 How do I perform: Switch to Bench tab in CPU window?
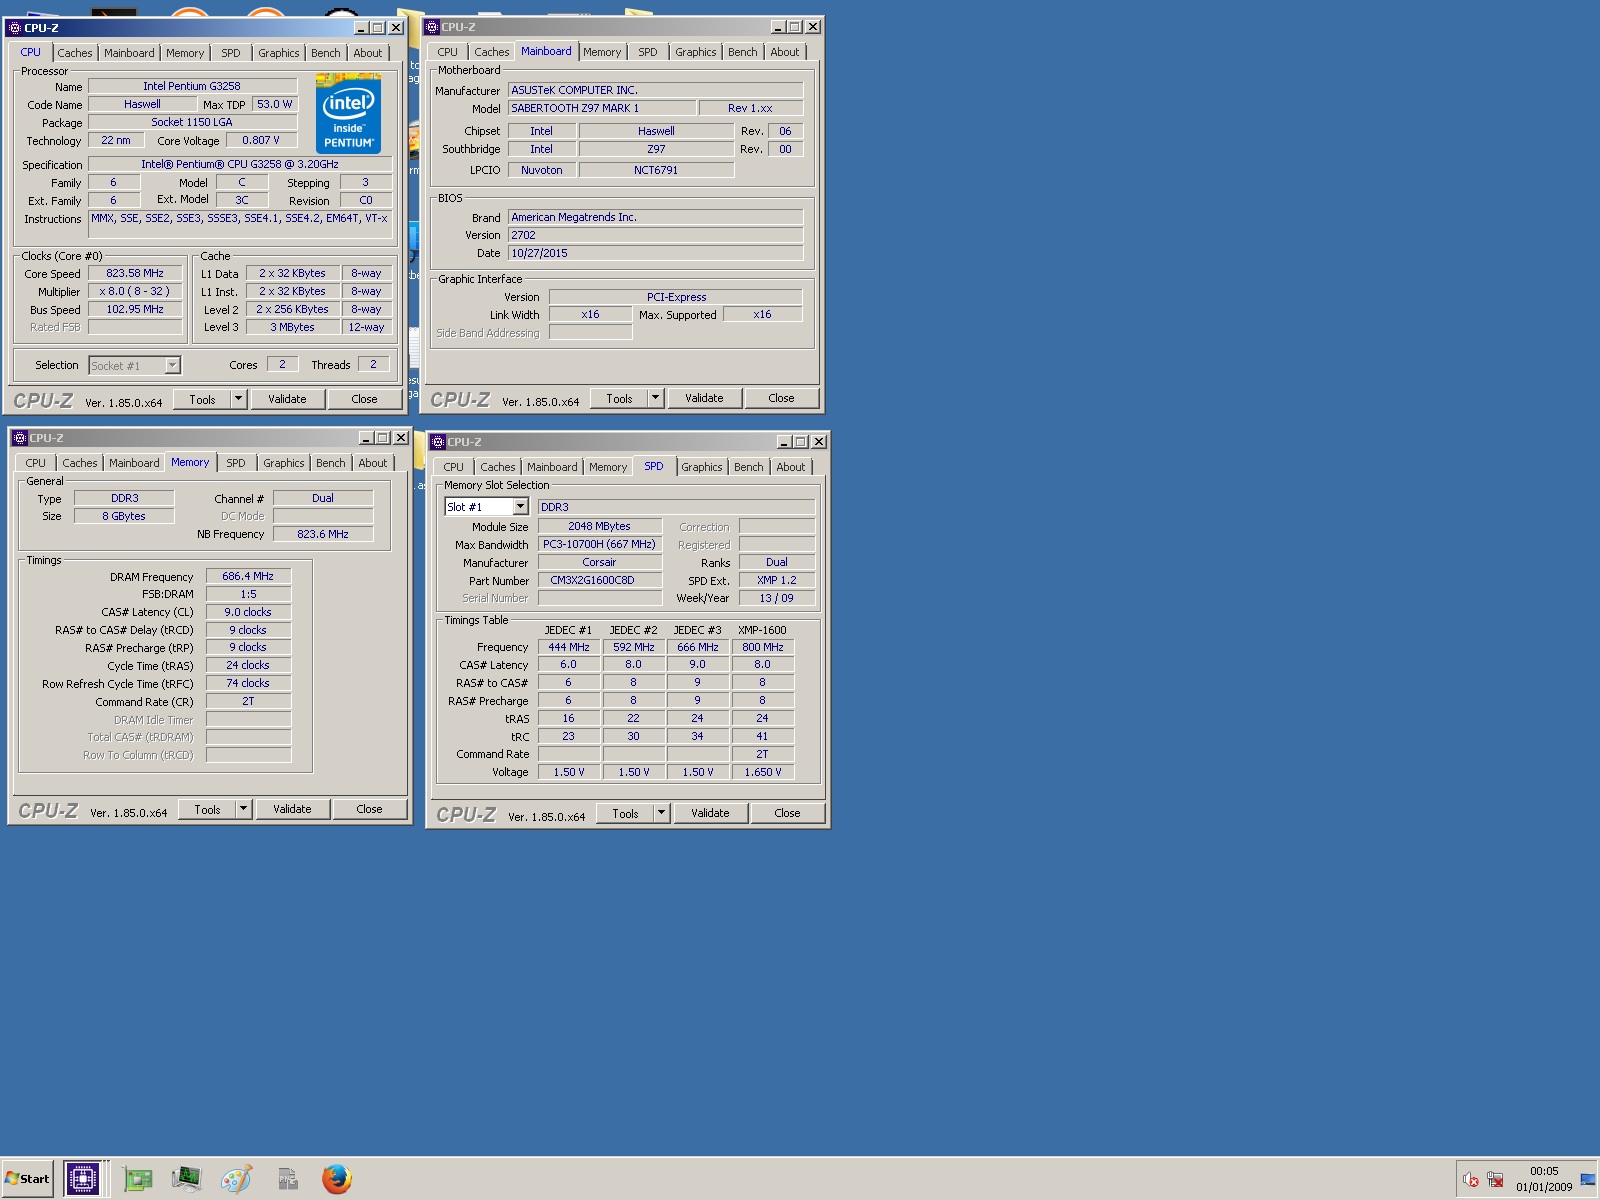325,53
